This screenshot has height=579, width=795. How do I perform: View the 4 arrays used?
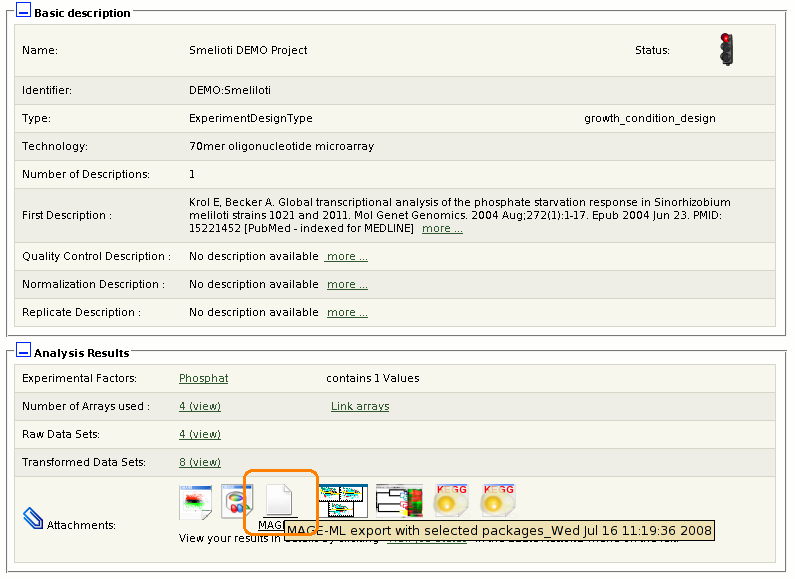tap(200, 406)
